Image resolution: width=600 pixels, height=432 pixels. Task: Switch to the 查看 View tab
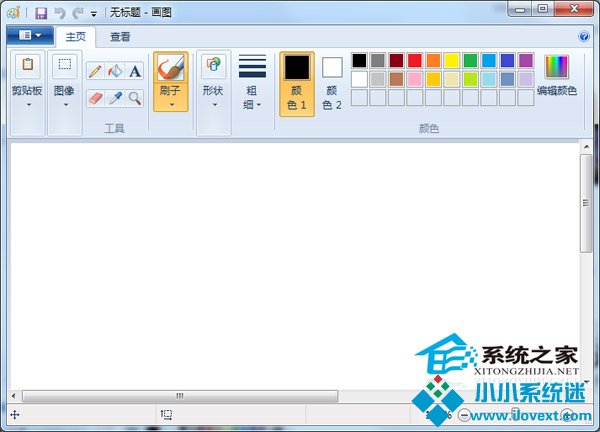pyautogui.click(x=120, y=37)
